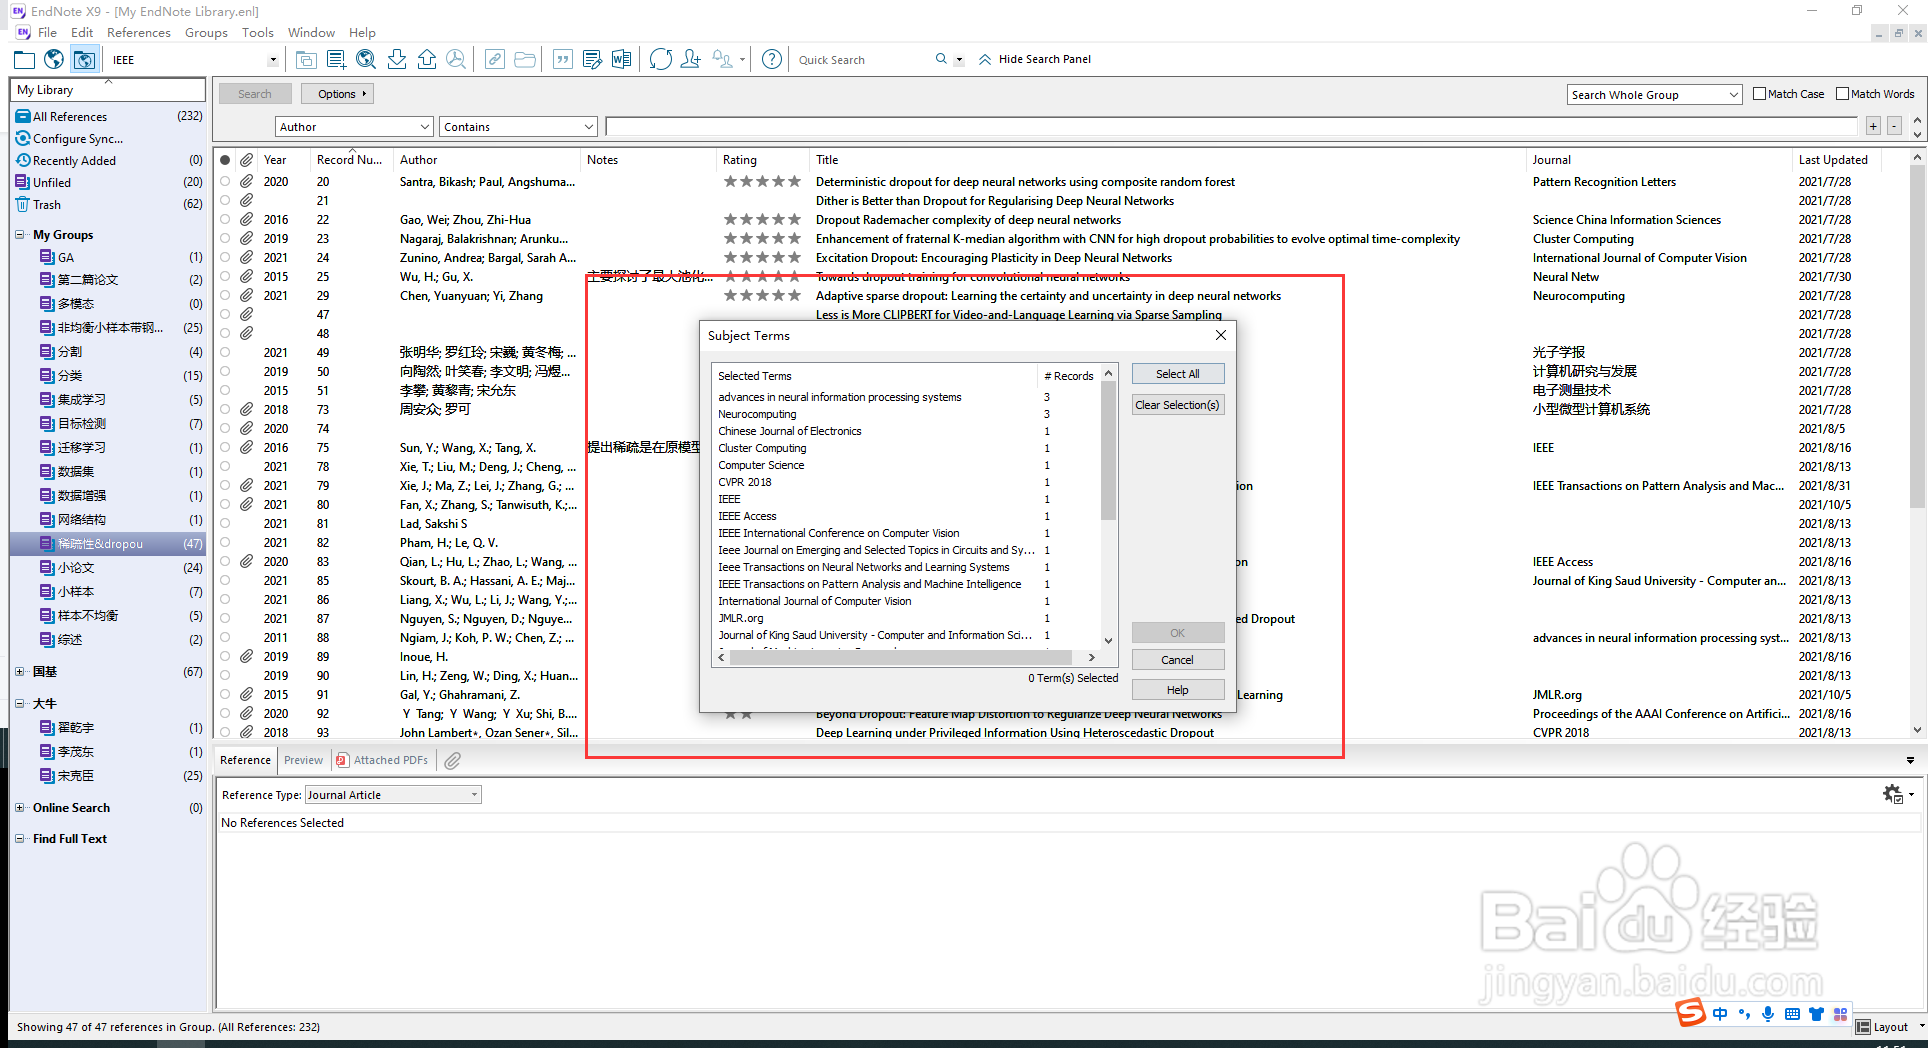Screen dimensions: 1928x1048
Task: Enable the Match Case checkbox
Action: 1760,94
